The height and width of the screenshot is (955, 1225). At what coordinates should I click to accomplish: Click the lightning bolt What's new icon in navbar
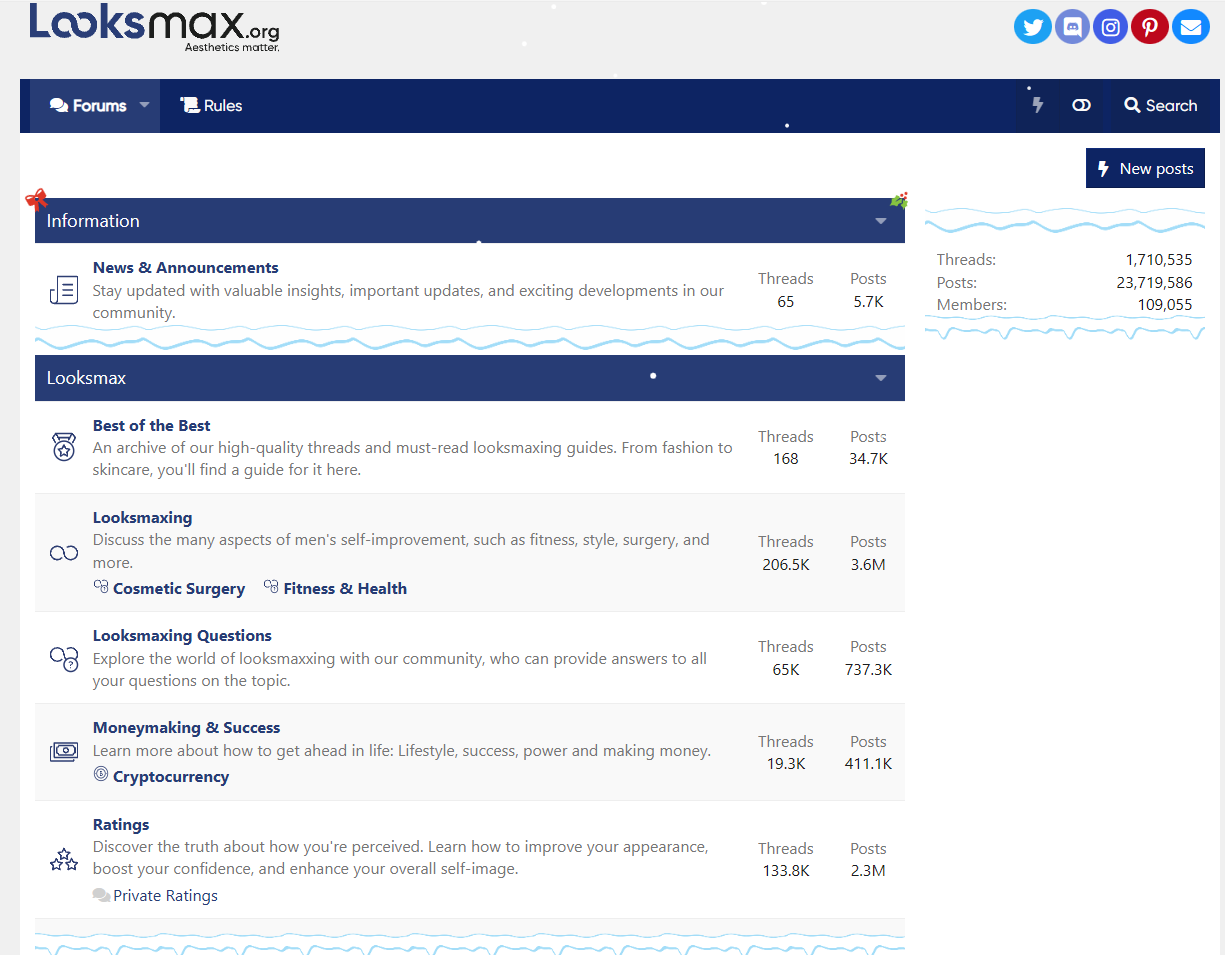[1037, 105]
